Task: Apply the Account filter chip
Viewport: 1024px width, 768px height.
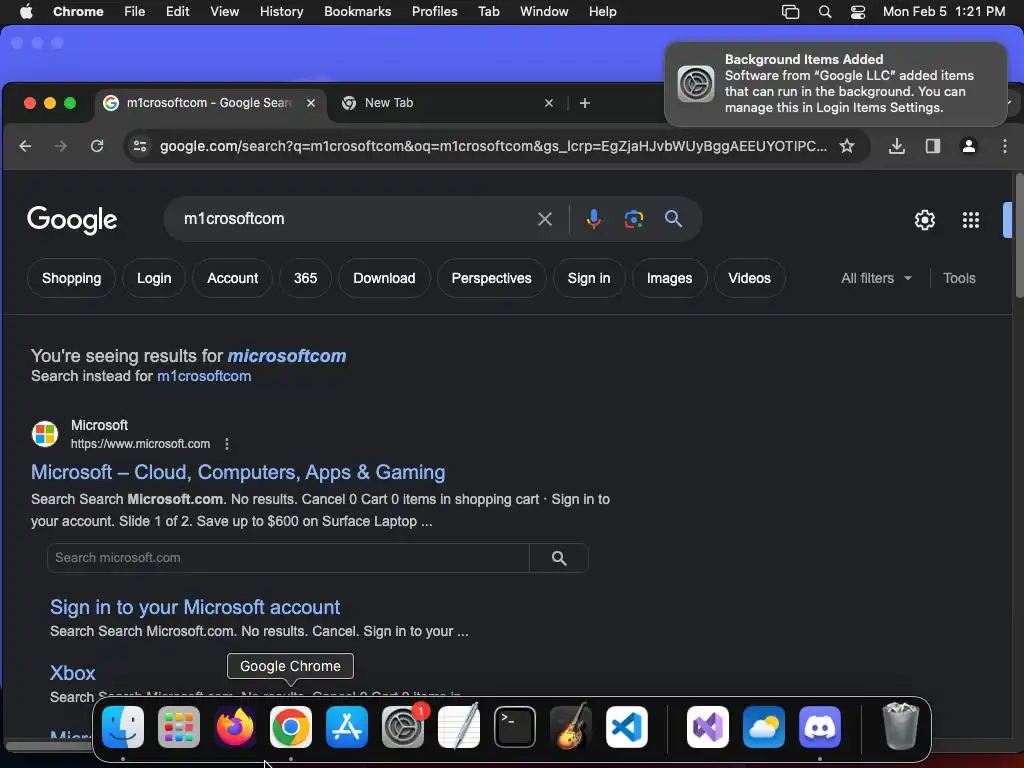Action: tap(232, 279)
